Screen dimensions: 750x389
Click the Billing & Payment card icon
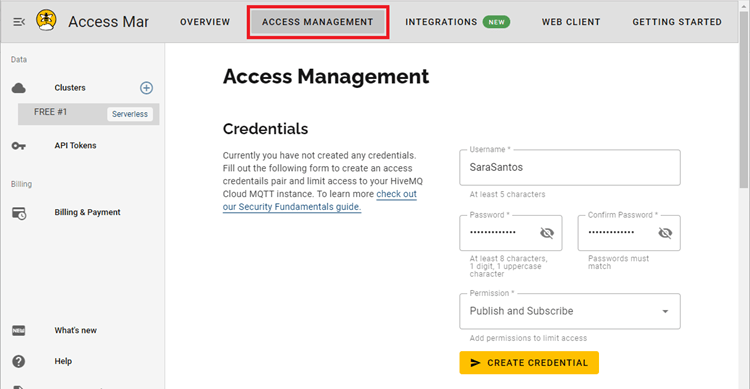tap(19, 213)
